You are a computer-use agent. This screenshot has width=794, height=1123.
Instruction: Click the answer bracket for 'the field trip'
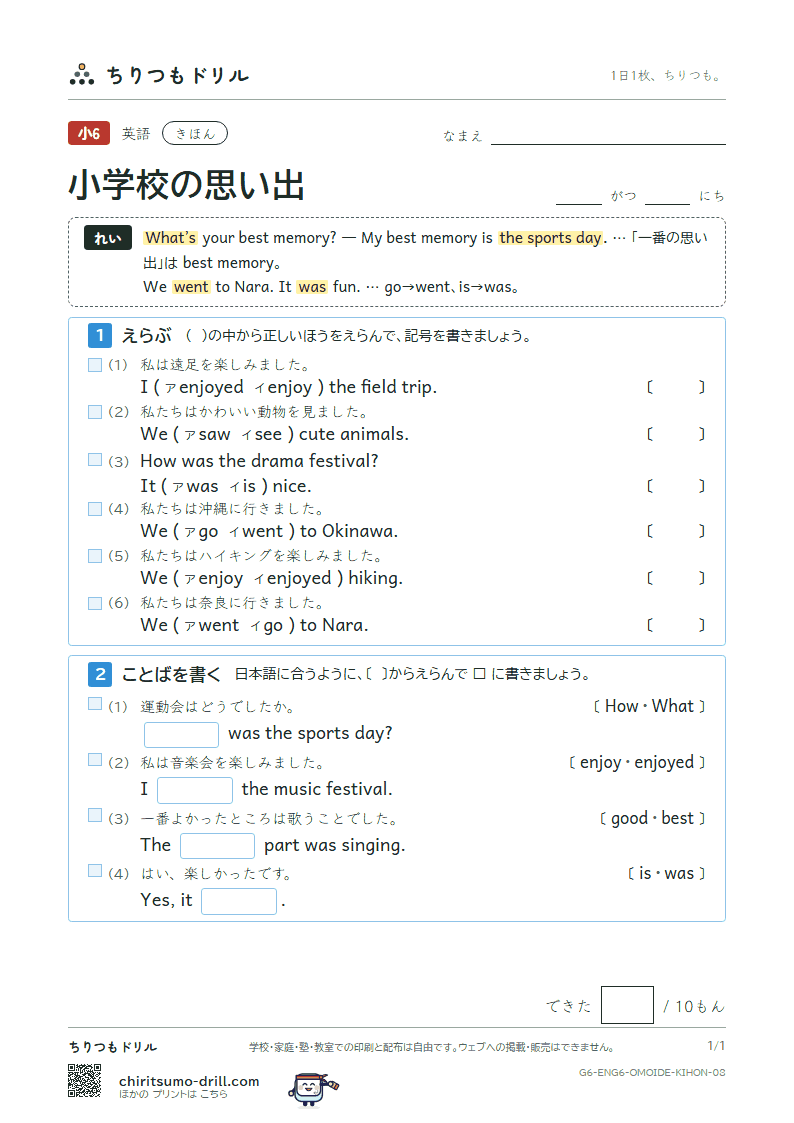(676, 387)
